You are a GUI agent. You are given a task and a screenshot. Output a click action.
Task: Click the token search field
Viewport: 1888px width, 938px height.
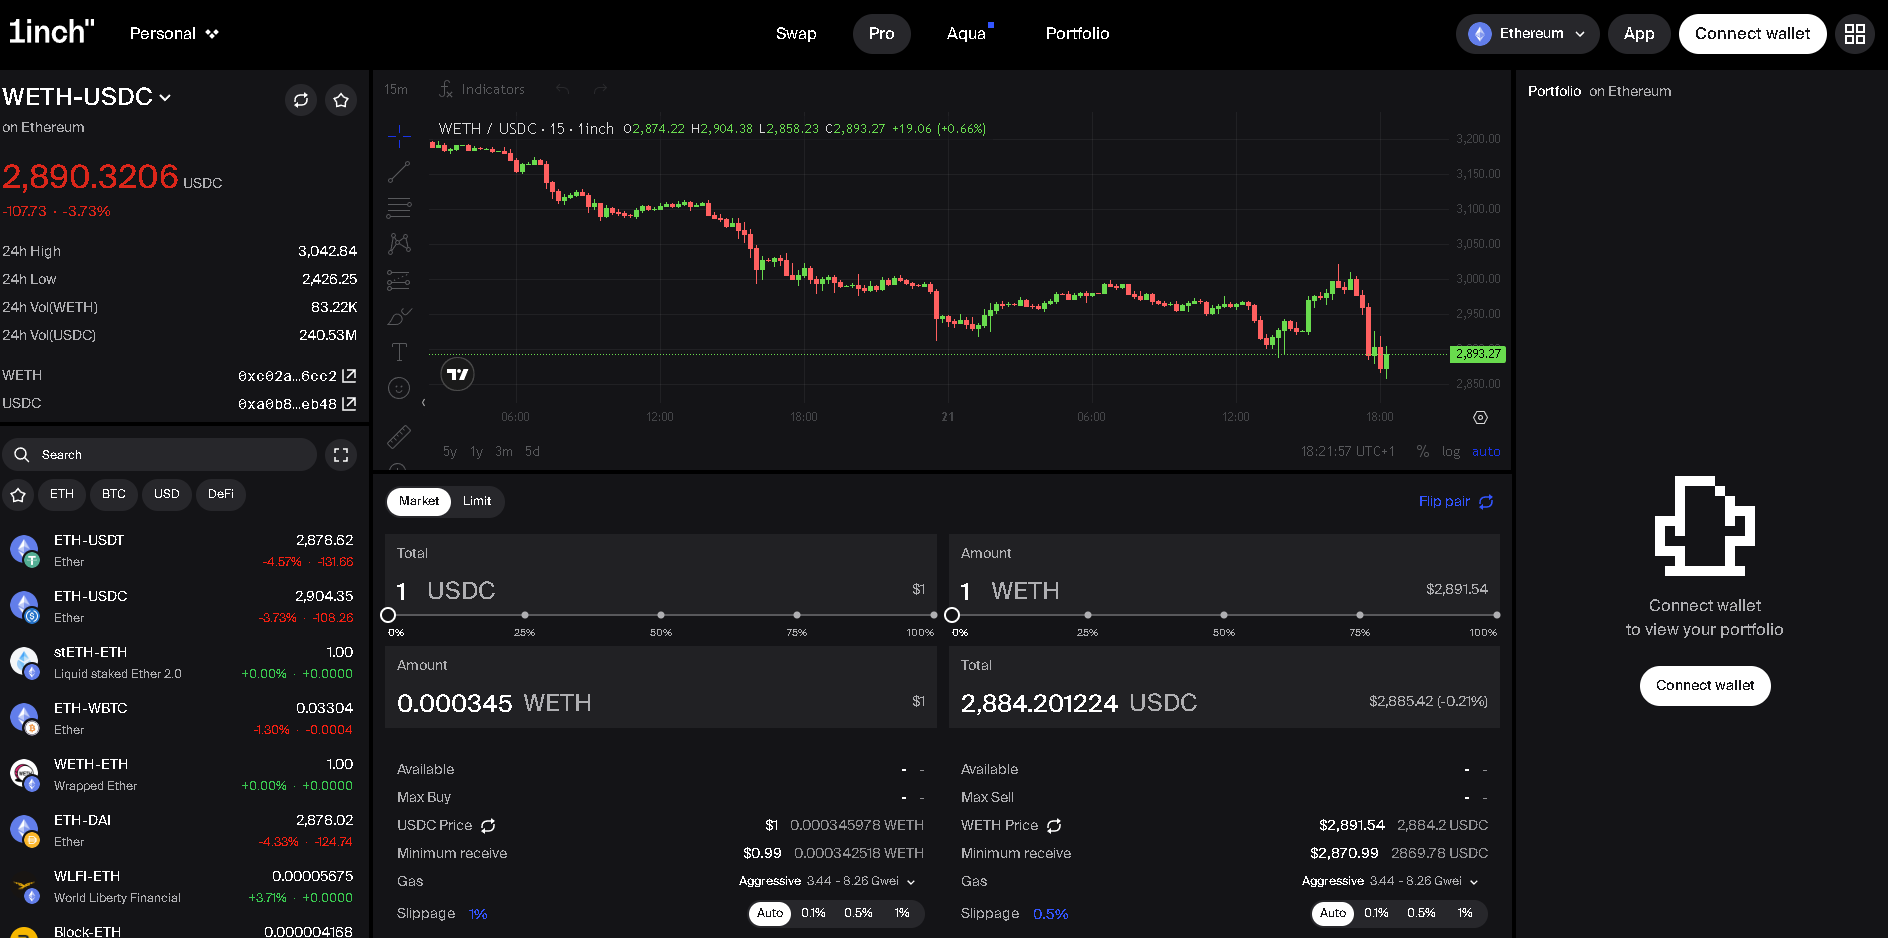pos(160,454)
